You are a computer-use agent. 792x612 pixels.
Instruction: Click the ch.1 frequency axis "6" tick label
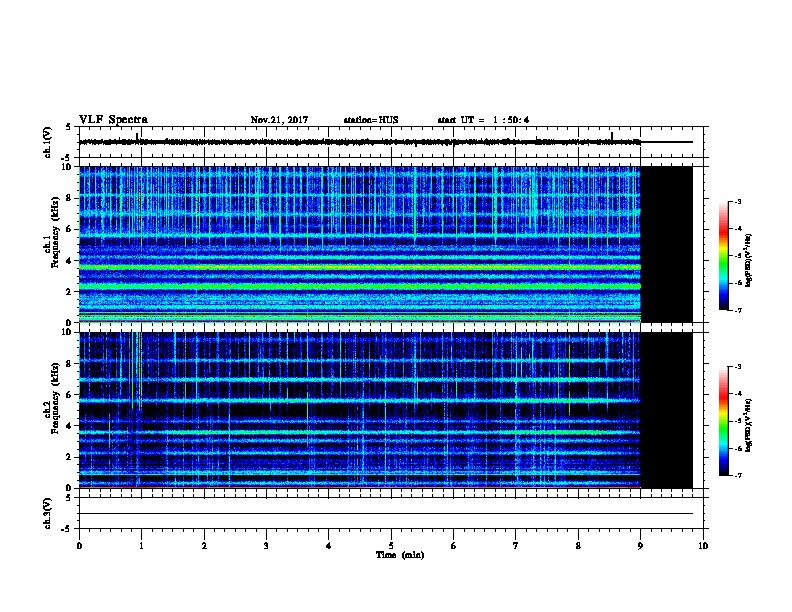[x=69, y=229]
